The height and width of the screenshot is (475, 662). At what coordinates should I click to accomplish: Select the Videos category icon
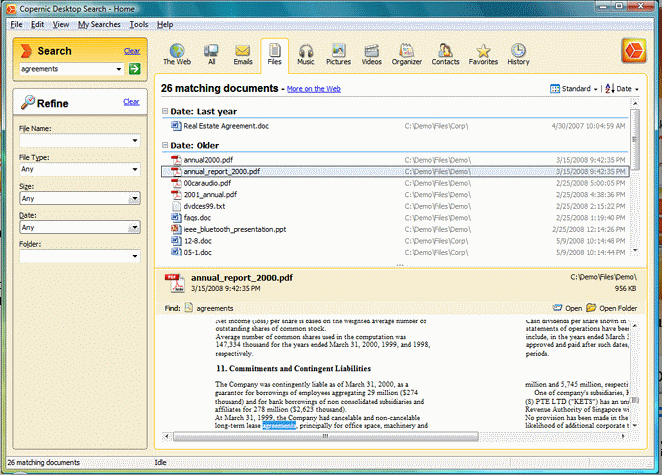point(372,53)
